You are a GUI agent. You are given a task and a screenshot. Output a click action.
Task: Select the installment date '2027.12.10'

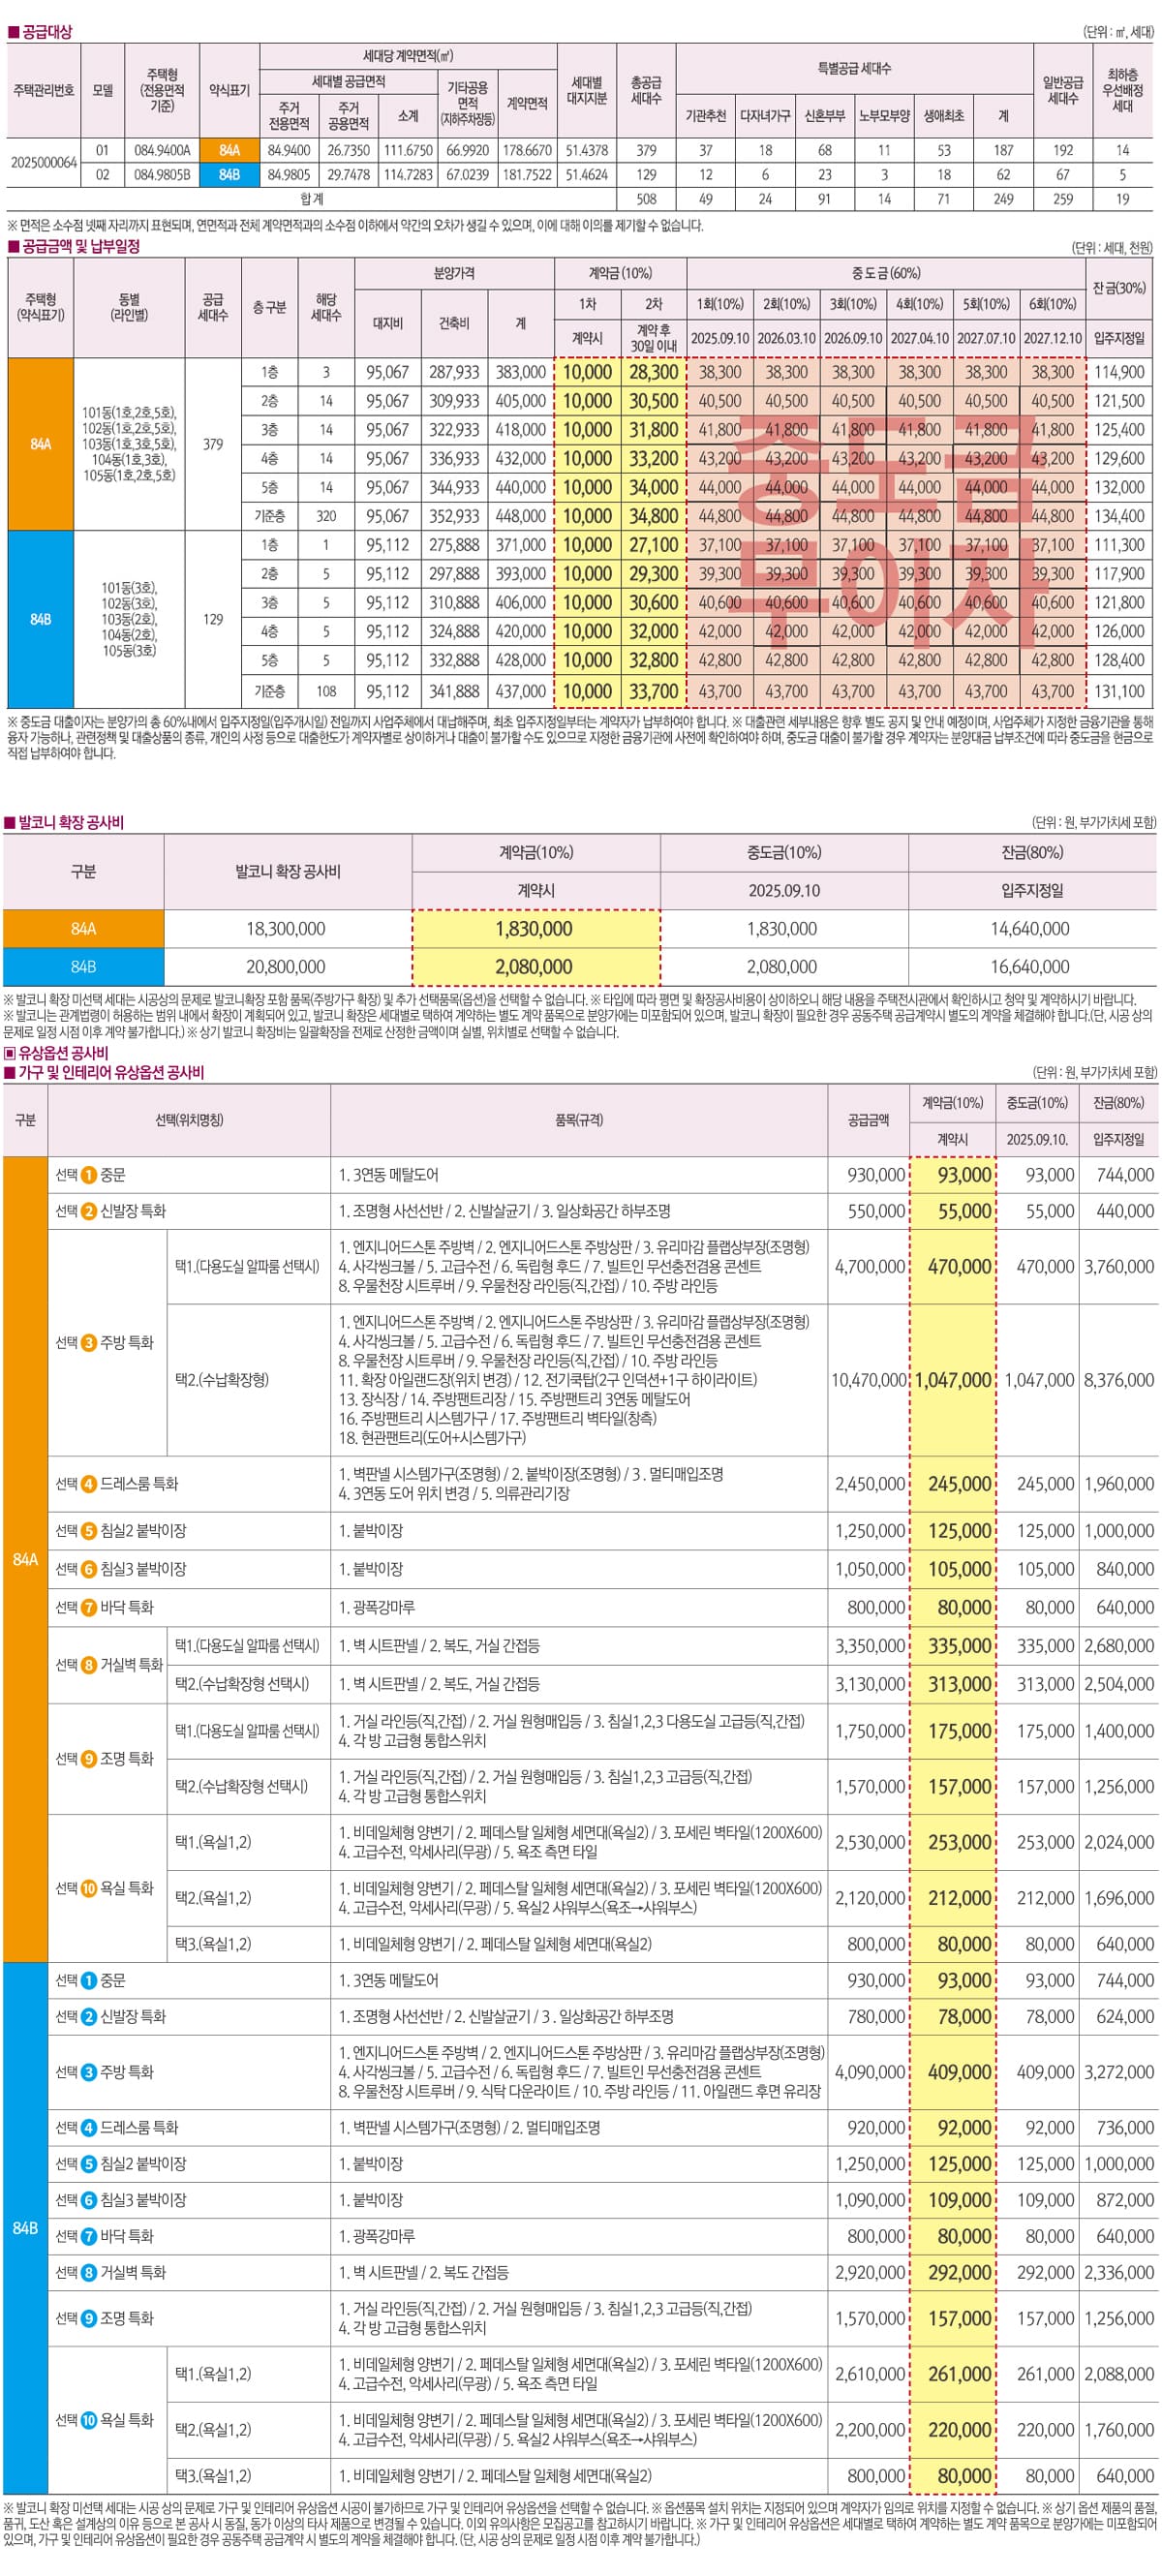(1053, 338)
